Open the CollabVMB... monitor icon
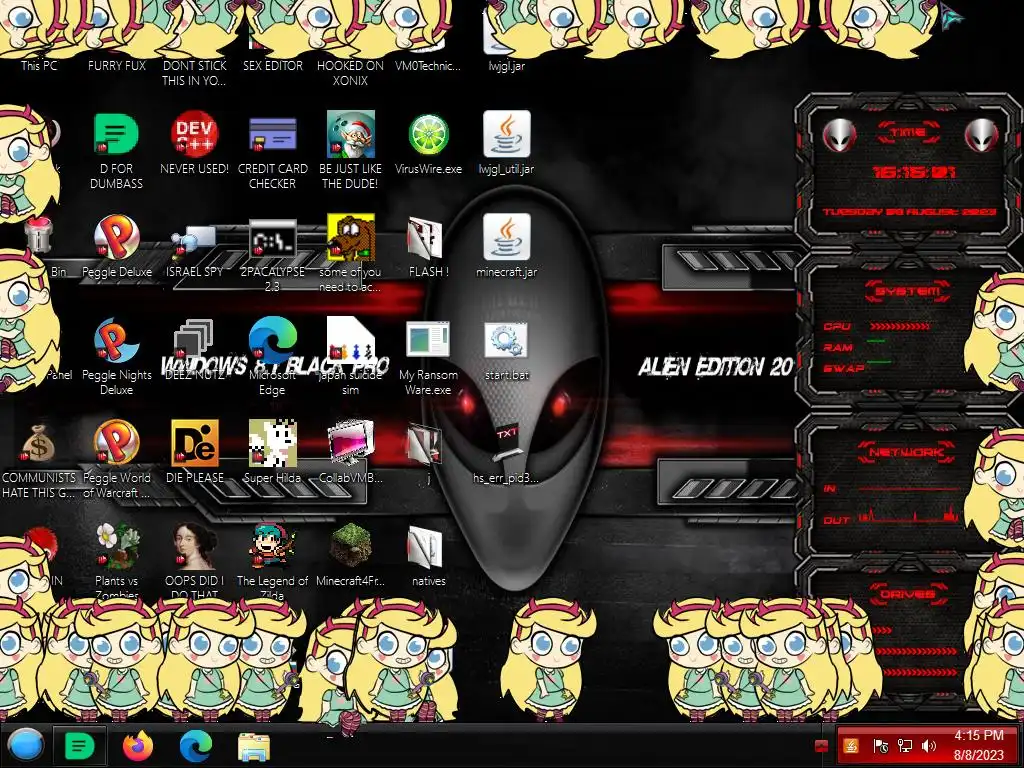Screen dimensions: 1024x768 pyautogui.click(x=351, y=443)
